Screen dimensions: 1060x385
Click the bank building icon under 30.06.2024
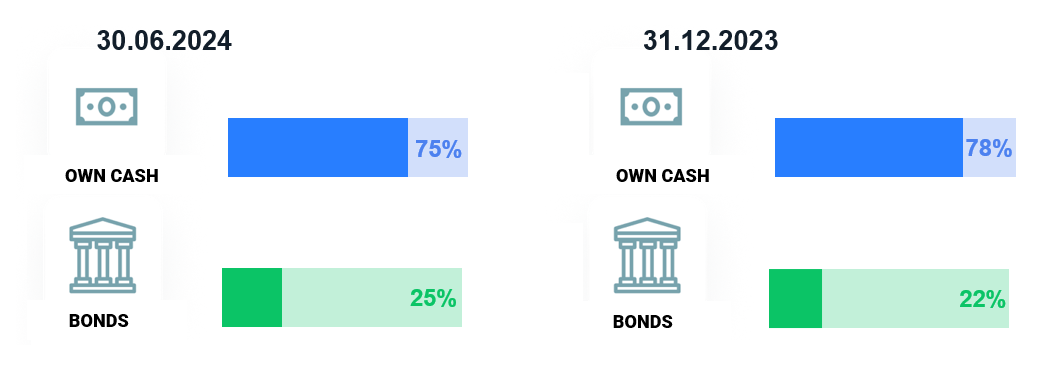click(x=103, y=255)
